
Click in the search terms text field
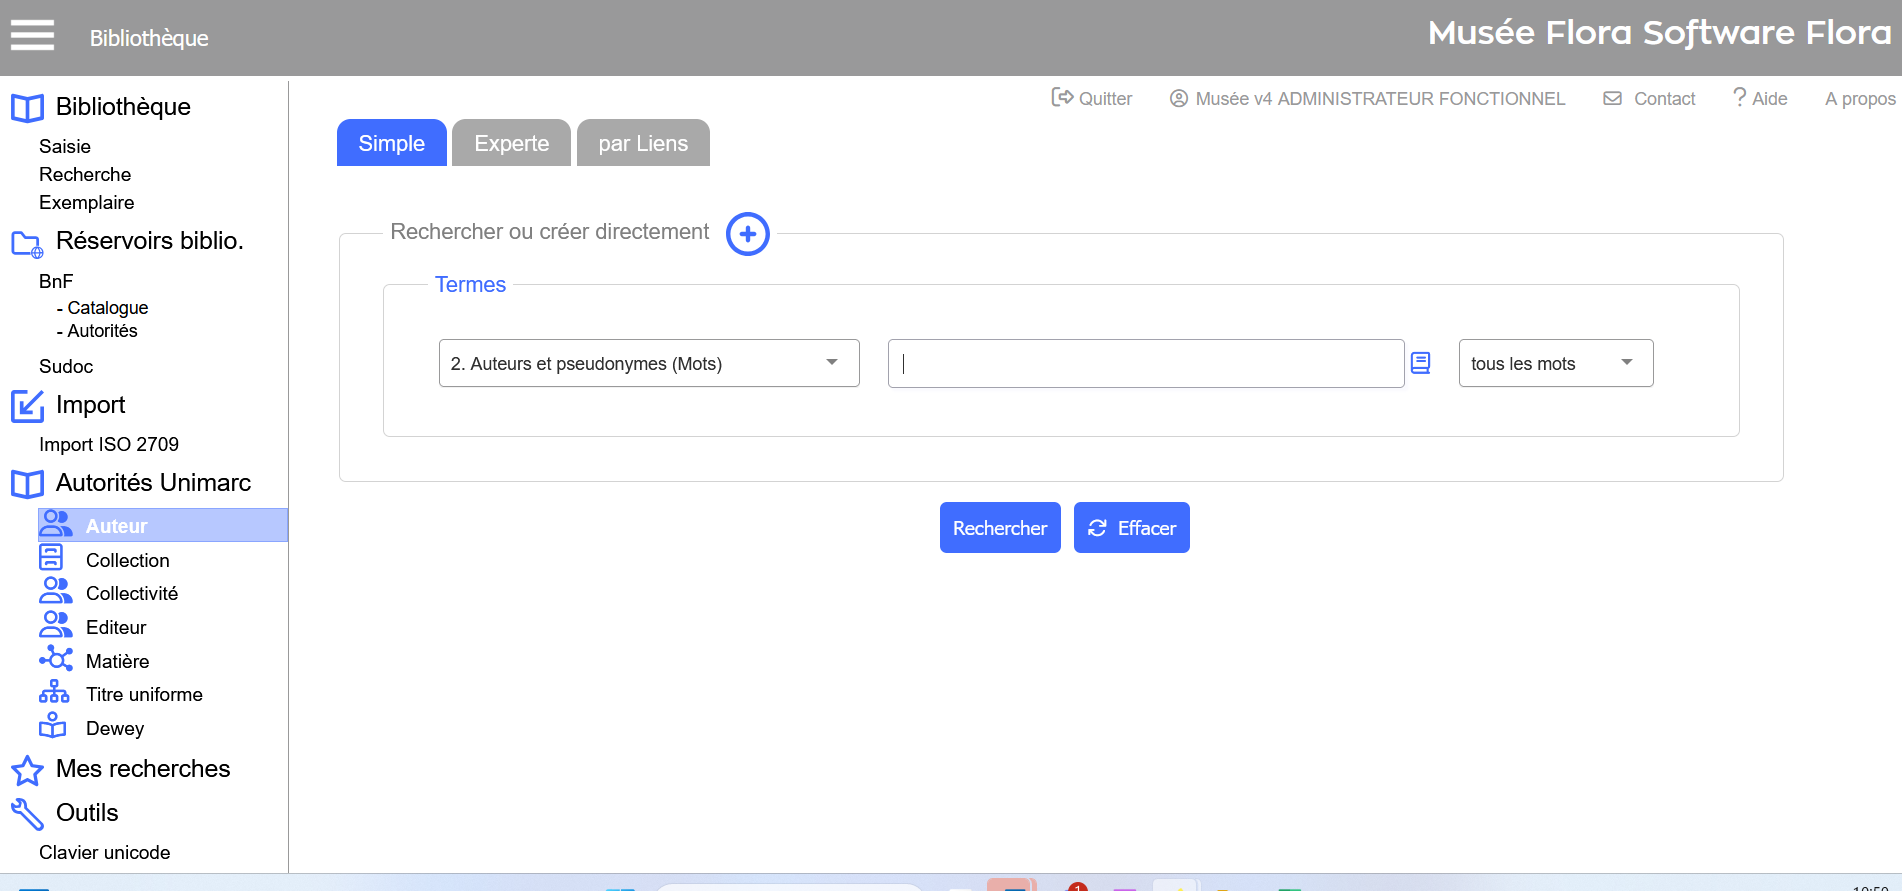click(1146, 363)
